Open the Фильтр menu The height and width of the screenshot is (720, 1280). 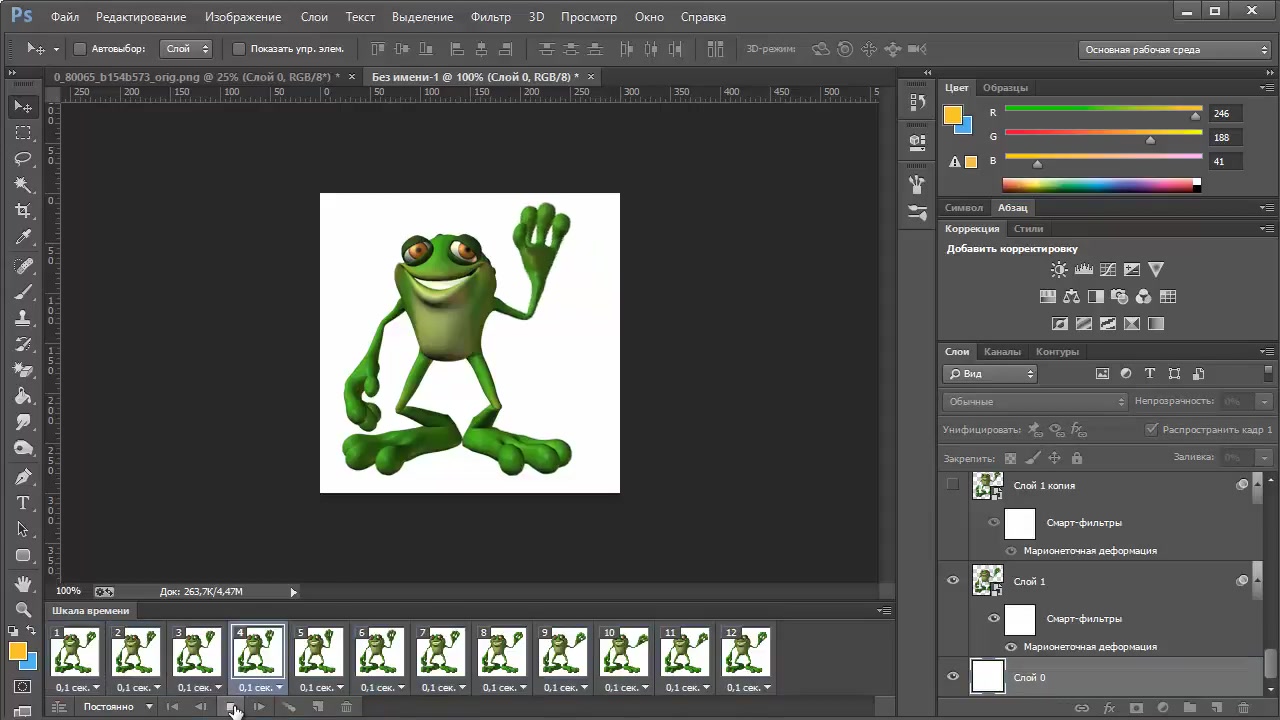click(x=490, y=17)
